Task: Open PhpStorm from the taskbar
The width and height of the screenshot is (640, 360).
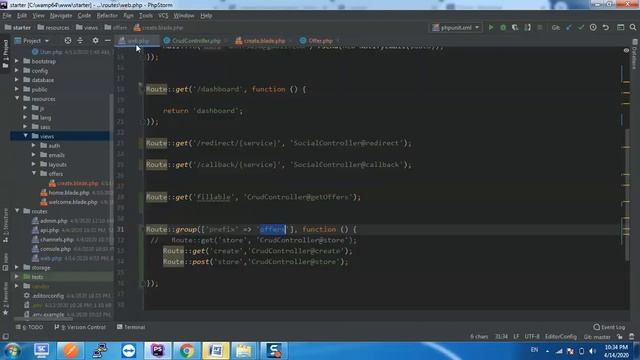Action: tap(158, 351)
